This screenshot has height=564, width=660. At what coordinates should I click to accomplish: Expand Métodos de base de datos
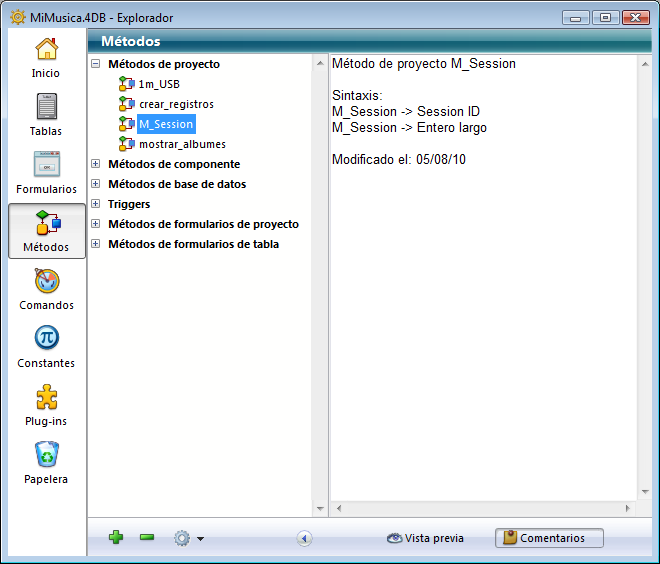point(96,184)
